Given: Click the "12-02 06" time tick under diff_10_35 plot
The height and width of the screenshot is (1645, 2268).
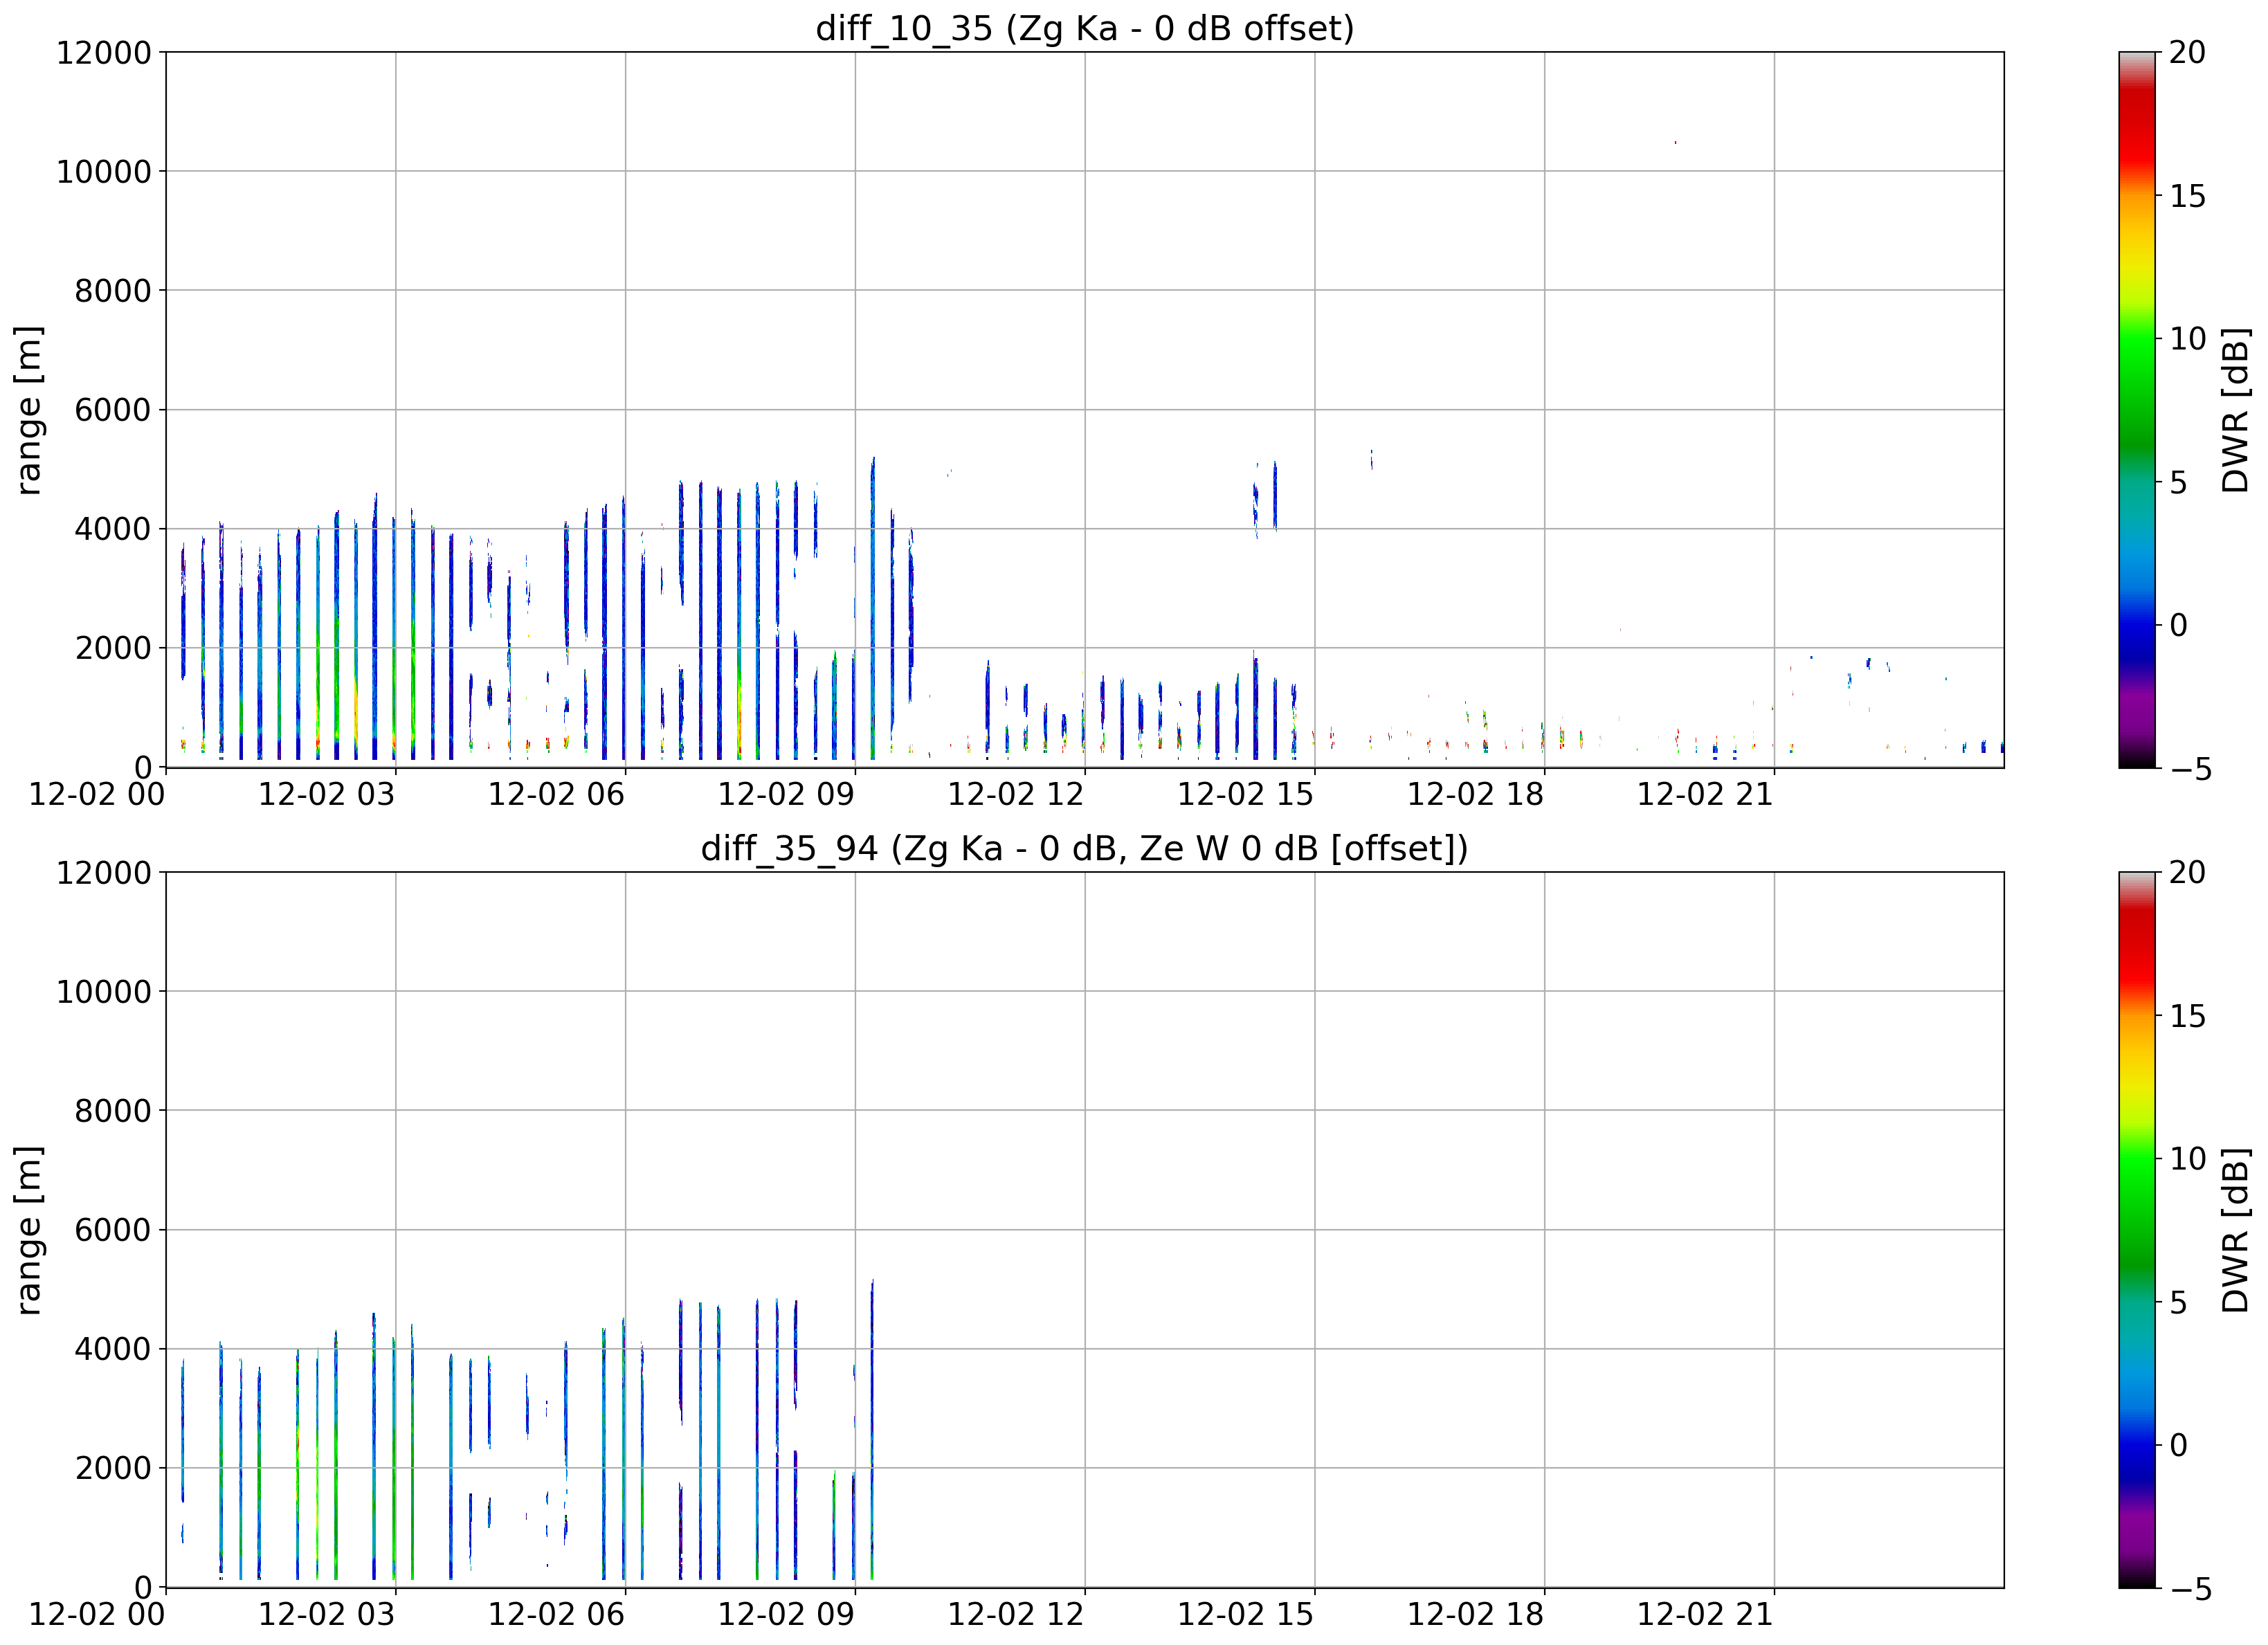Looking at the screenshot, I should click(556, 795).
